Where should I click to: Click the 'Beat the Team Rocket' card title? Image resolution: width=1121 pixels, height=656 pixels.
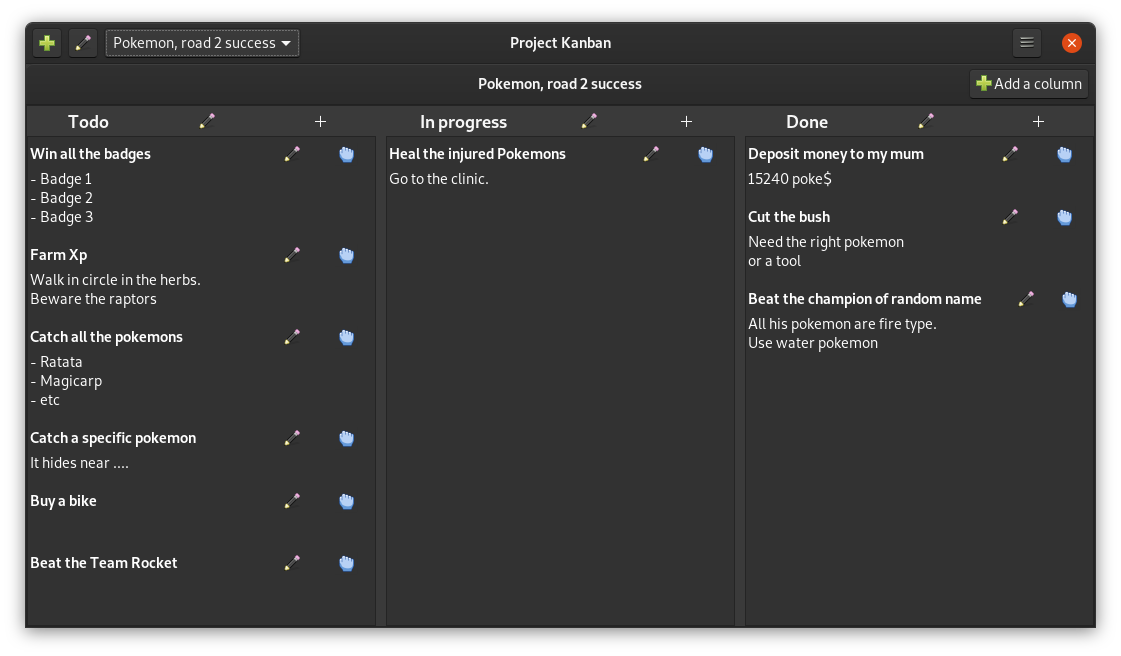[104, 563]
